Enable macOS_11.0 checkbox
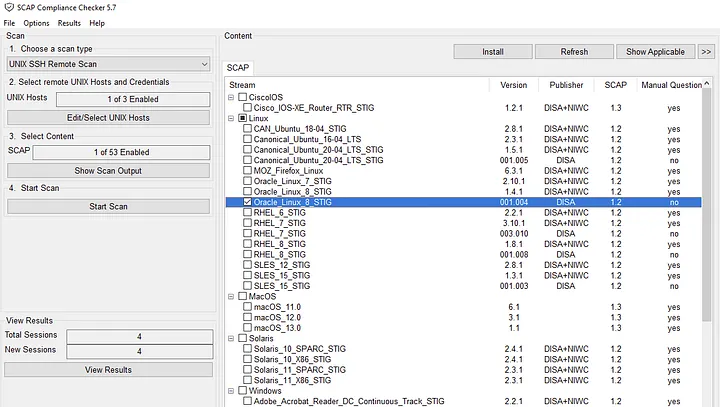The image size is (720, 407). point(248,307)
